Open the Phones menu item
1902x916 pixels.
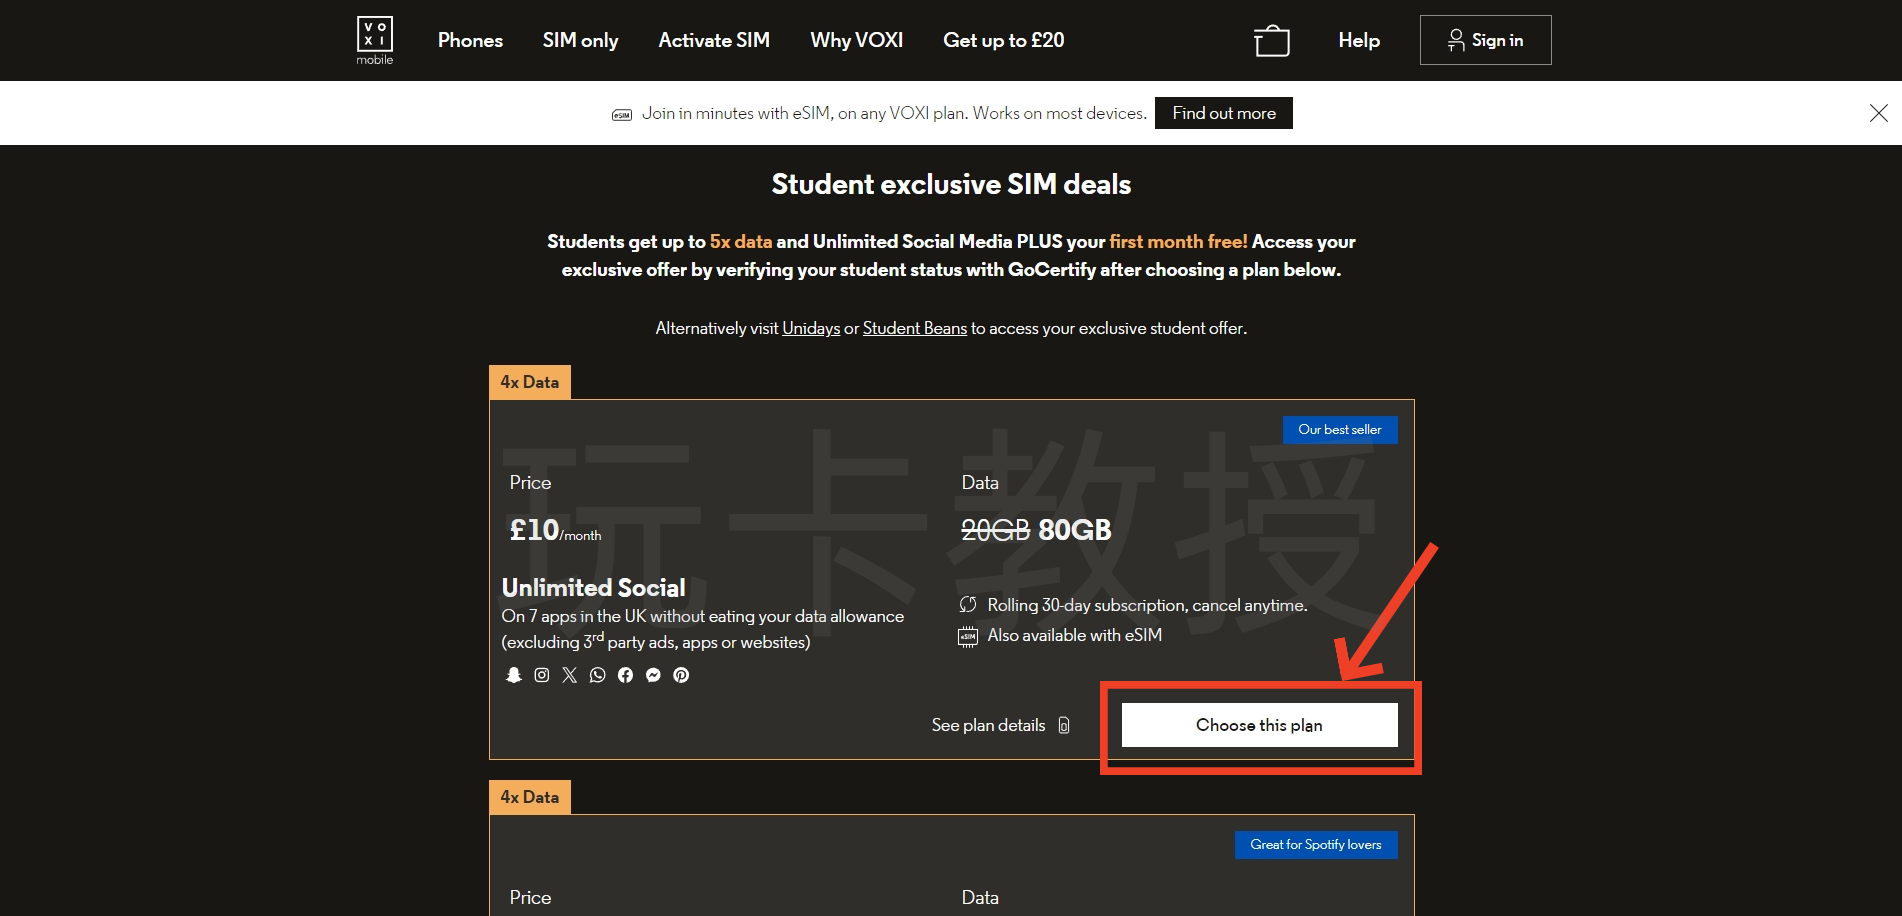[x=470, y=40]
